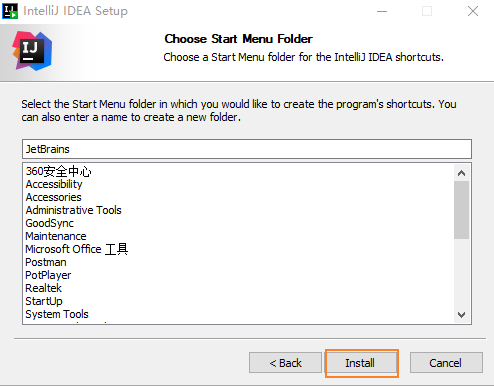Click the folder list scrollbar thumb

click(462, 210)
